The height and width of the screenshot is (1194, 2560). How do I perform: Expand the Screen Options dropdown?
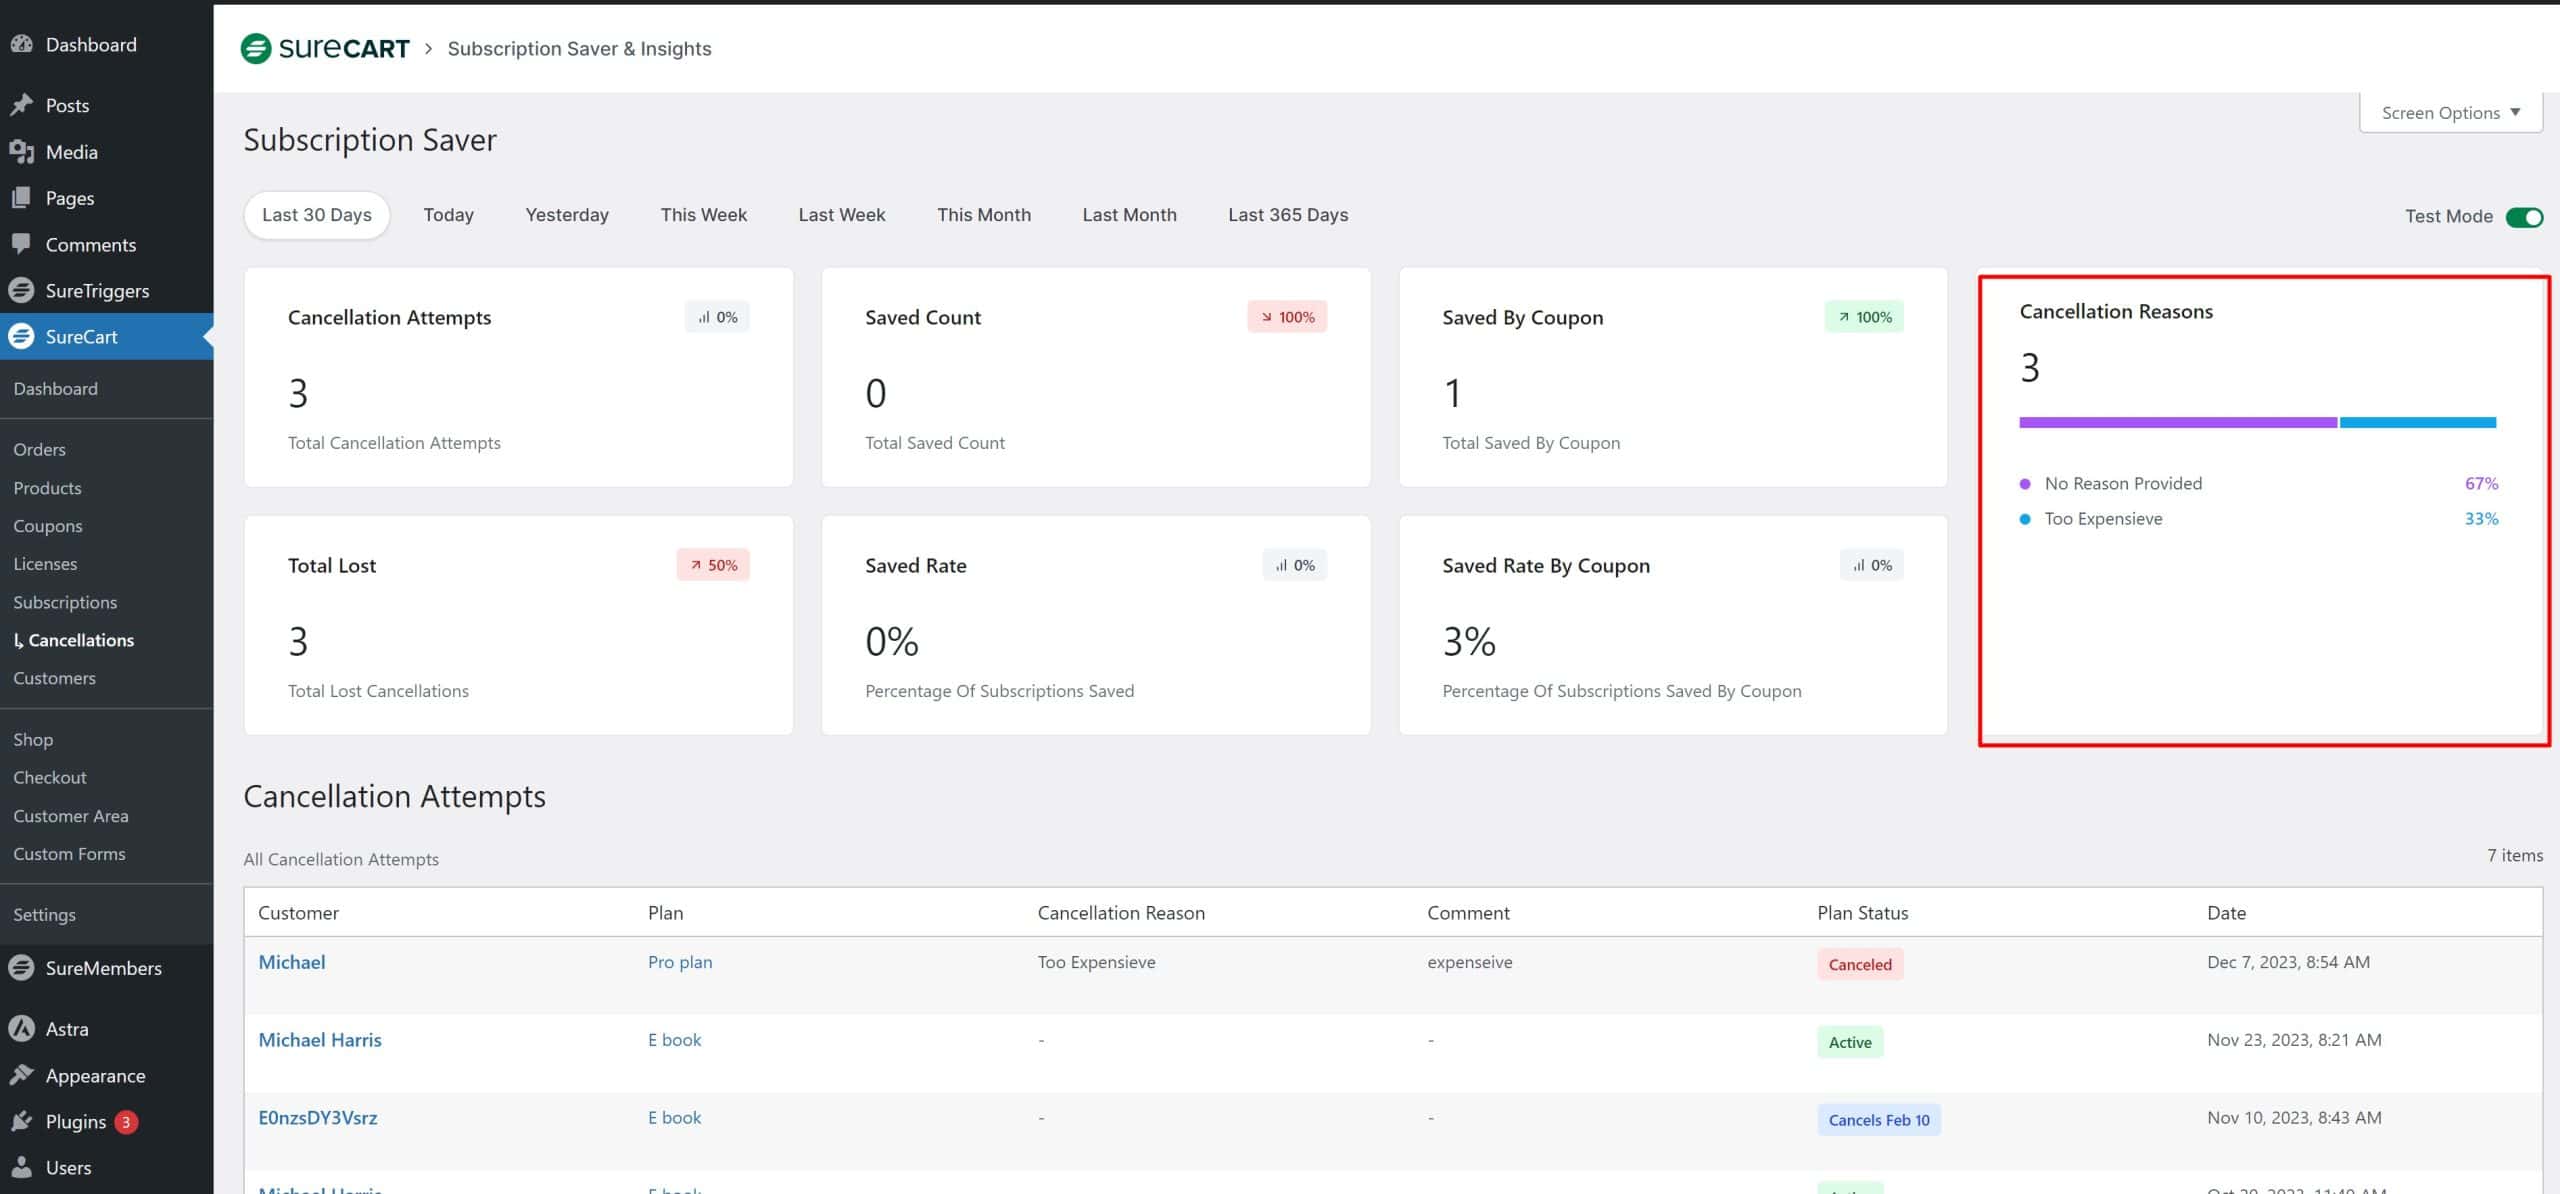(x=2450, y=113)
